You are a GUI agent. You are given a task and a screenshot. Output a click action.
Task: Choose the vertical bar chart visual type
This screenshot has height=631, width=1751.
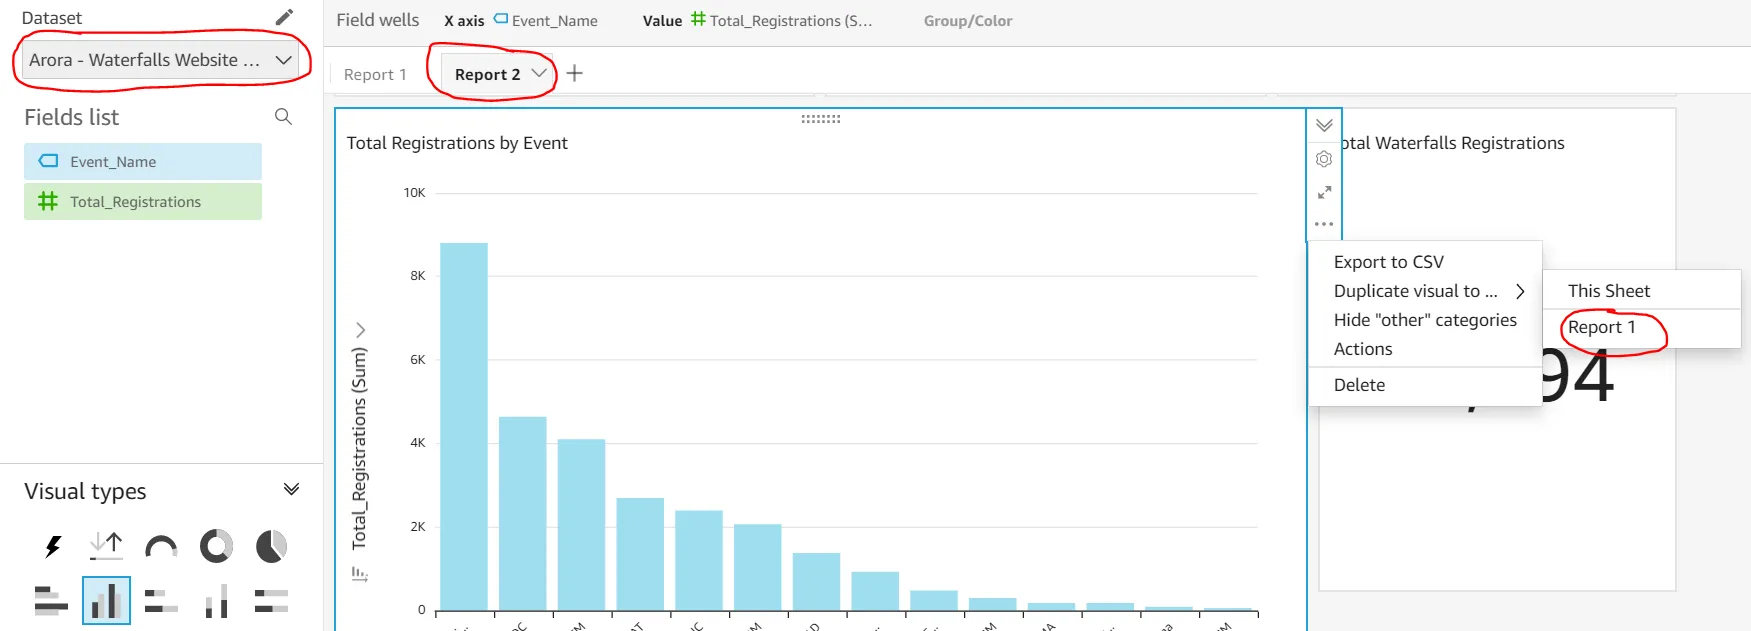(106, 600)
